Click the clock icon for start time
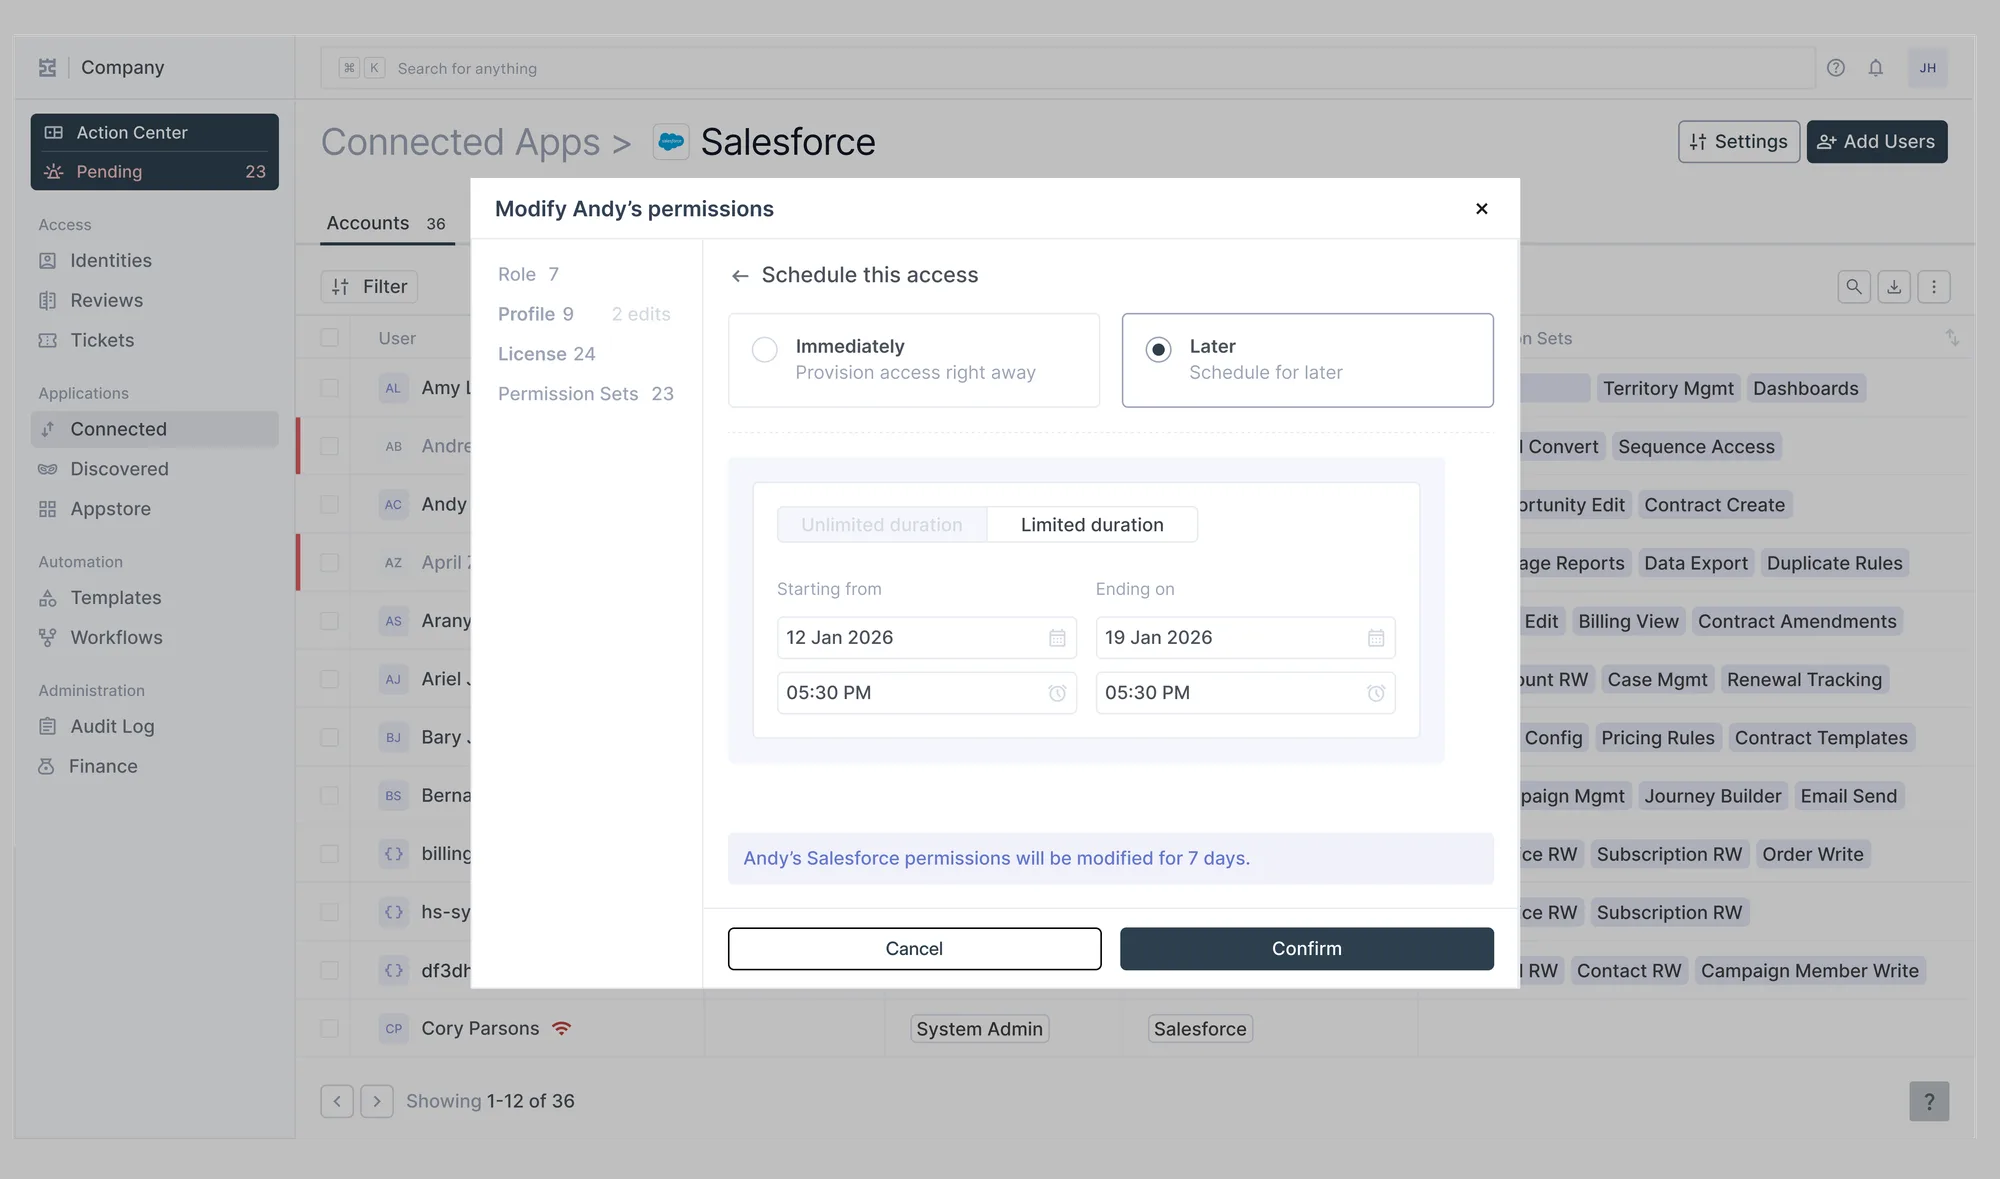The width and height of the screenshot is (2000, 1179). tap(1057, 693)
